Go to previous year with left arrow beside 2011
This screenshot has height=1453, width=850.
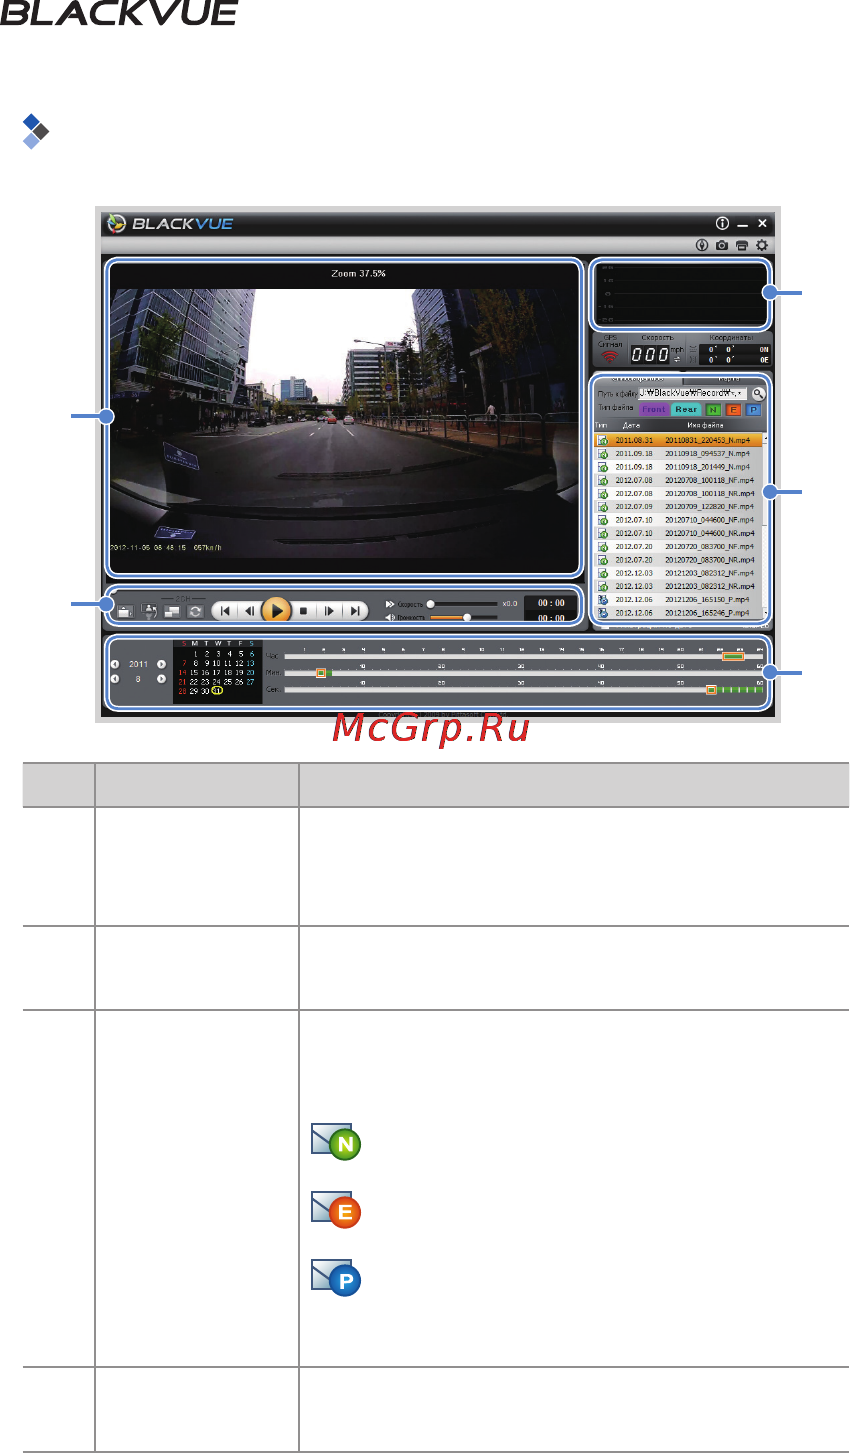[x=115, y=663]
